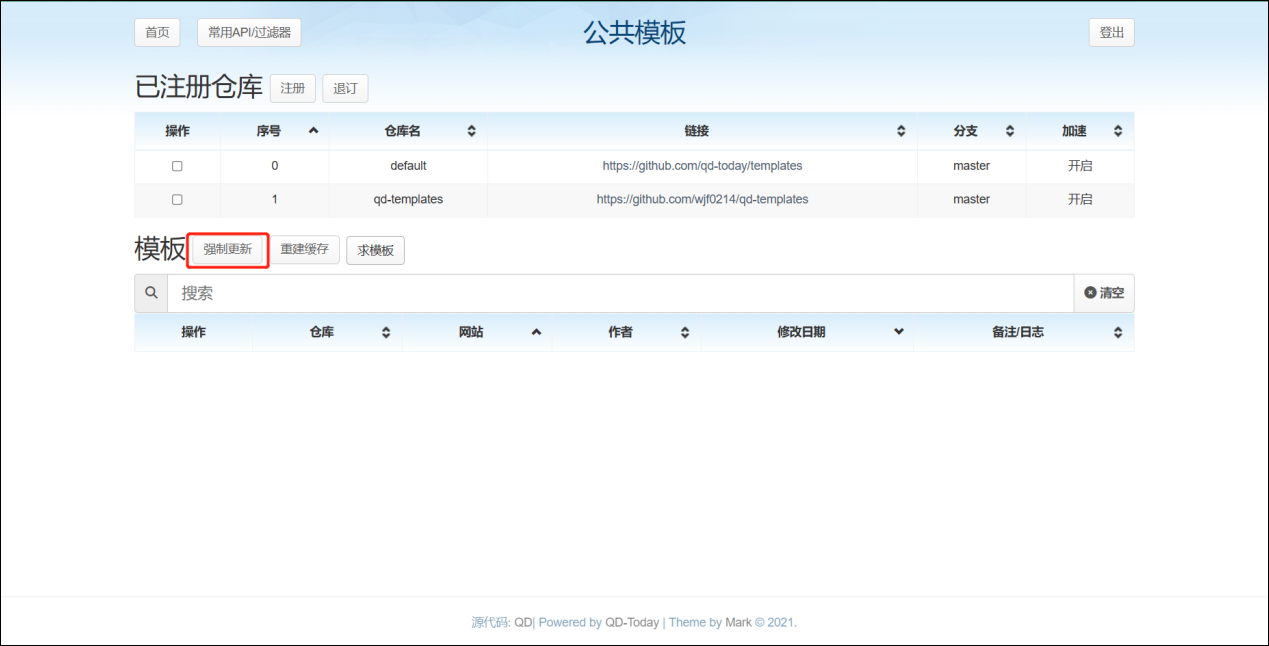Sort by 链接 column sort icon
This screenshot has width=1269, height=646.
click(901, 131)
